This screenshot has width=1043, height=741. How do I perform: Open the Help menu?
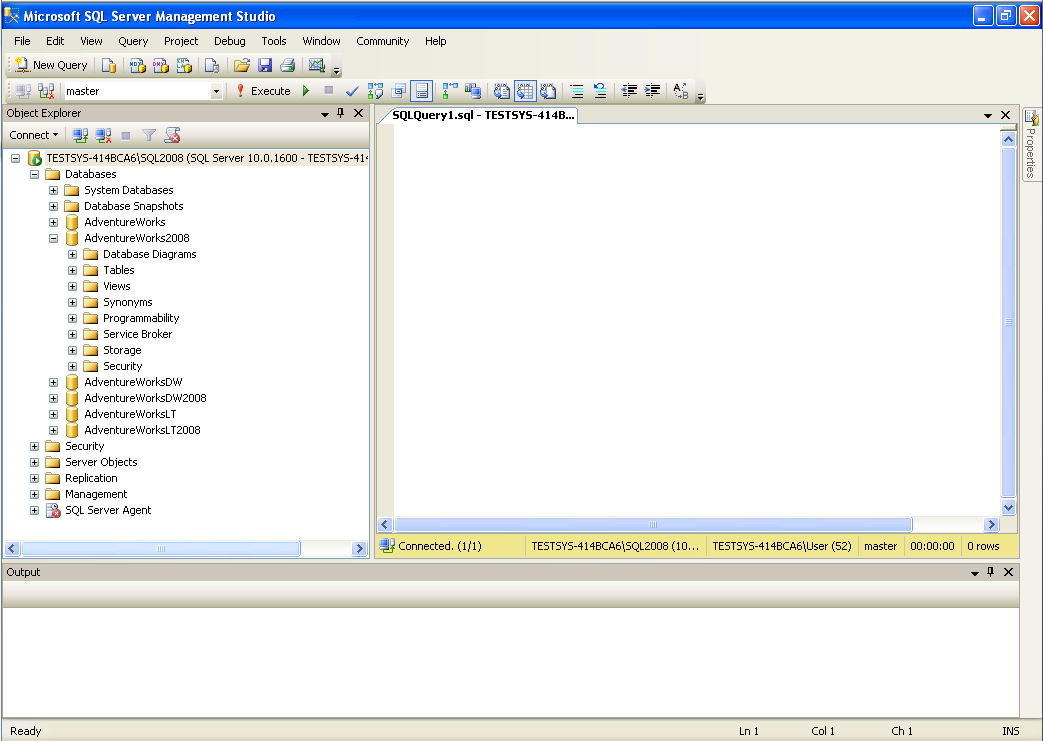pos(436,41)
